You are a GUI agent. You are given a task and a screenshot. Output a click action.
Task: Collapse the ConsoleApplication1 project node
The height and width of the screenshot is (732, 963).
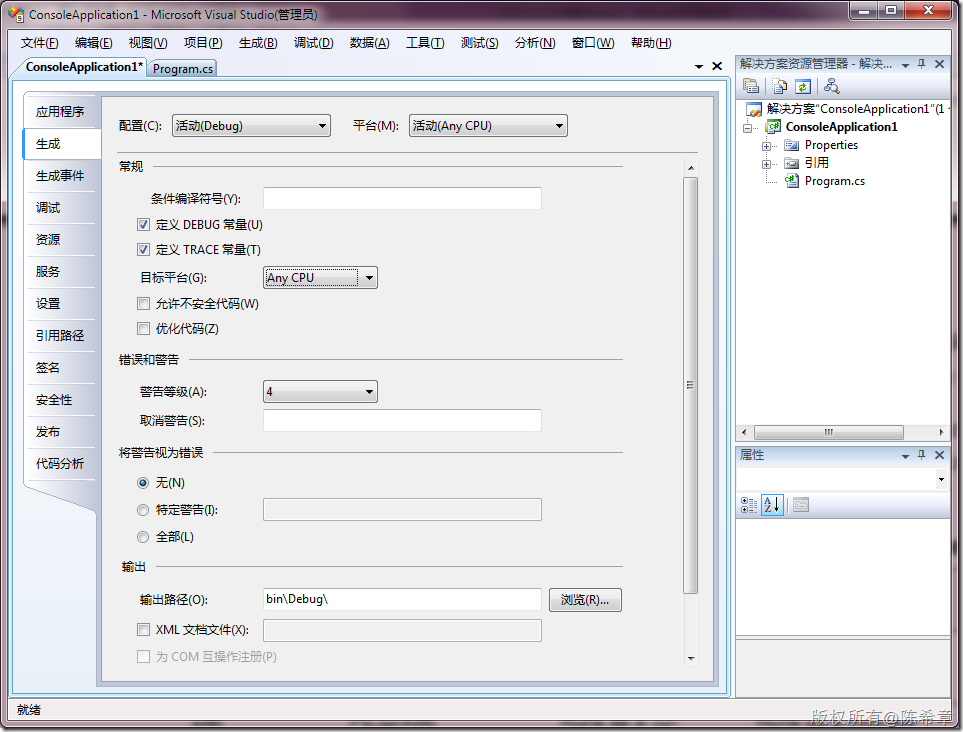(x=747, y=128)
